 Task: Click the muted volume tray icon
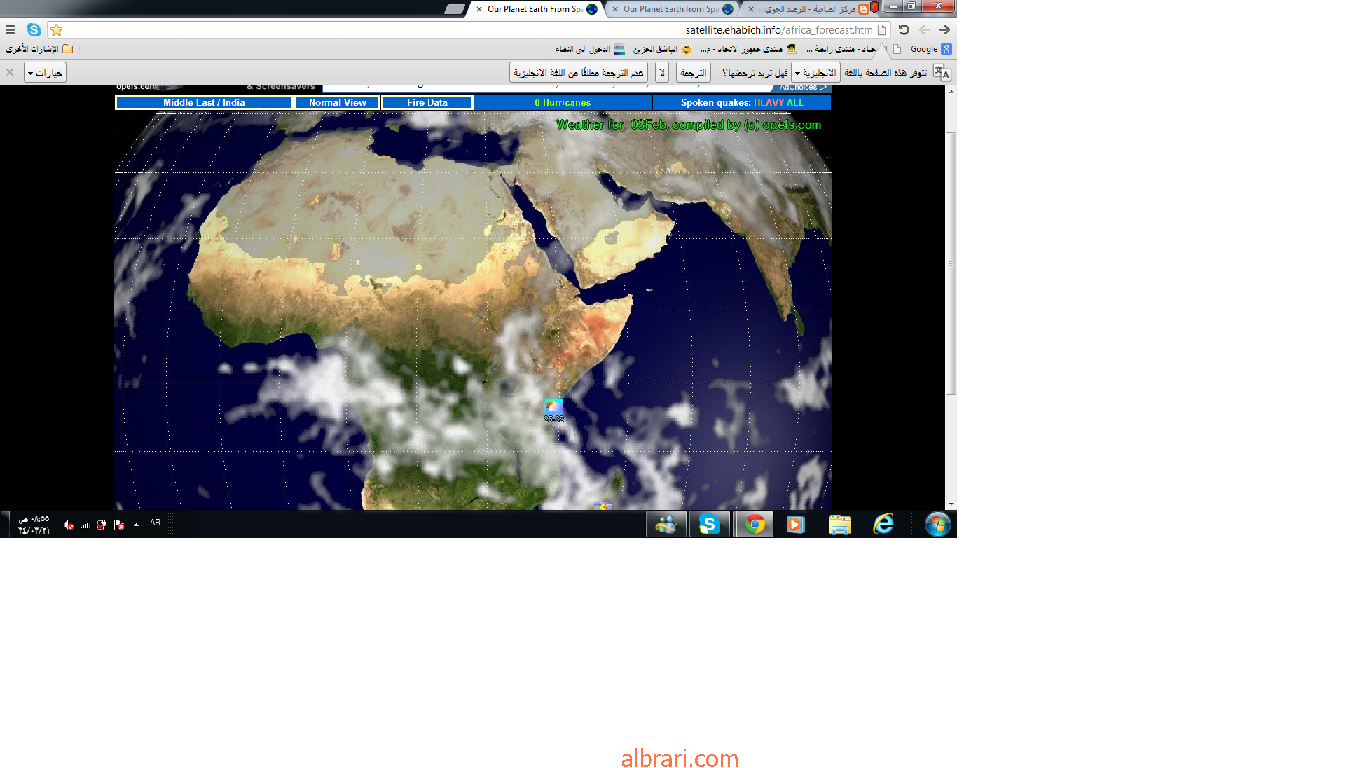tap(68, 524)
